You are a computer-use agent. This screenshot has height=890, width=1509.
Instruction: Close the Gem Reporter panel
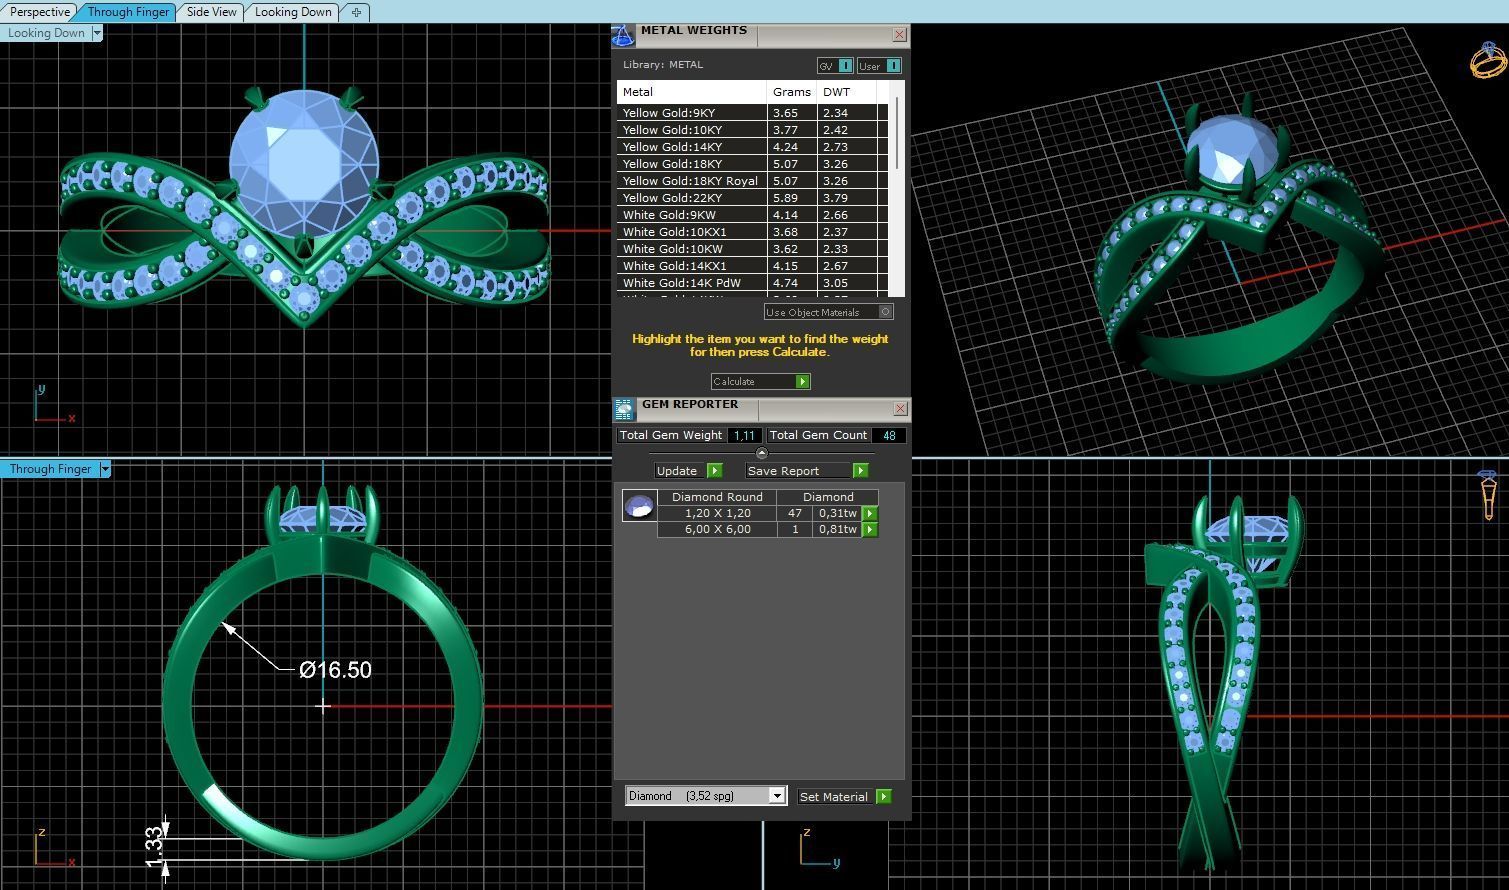[900, 409]
